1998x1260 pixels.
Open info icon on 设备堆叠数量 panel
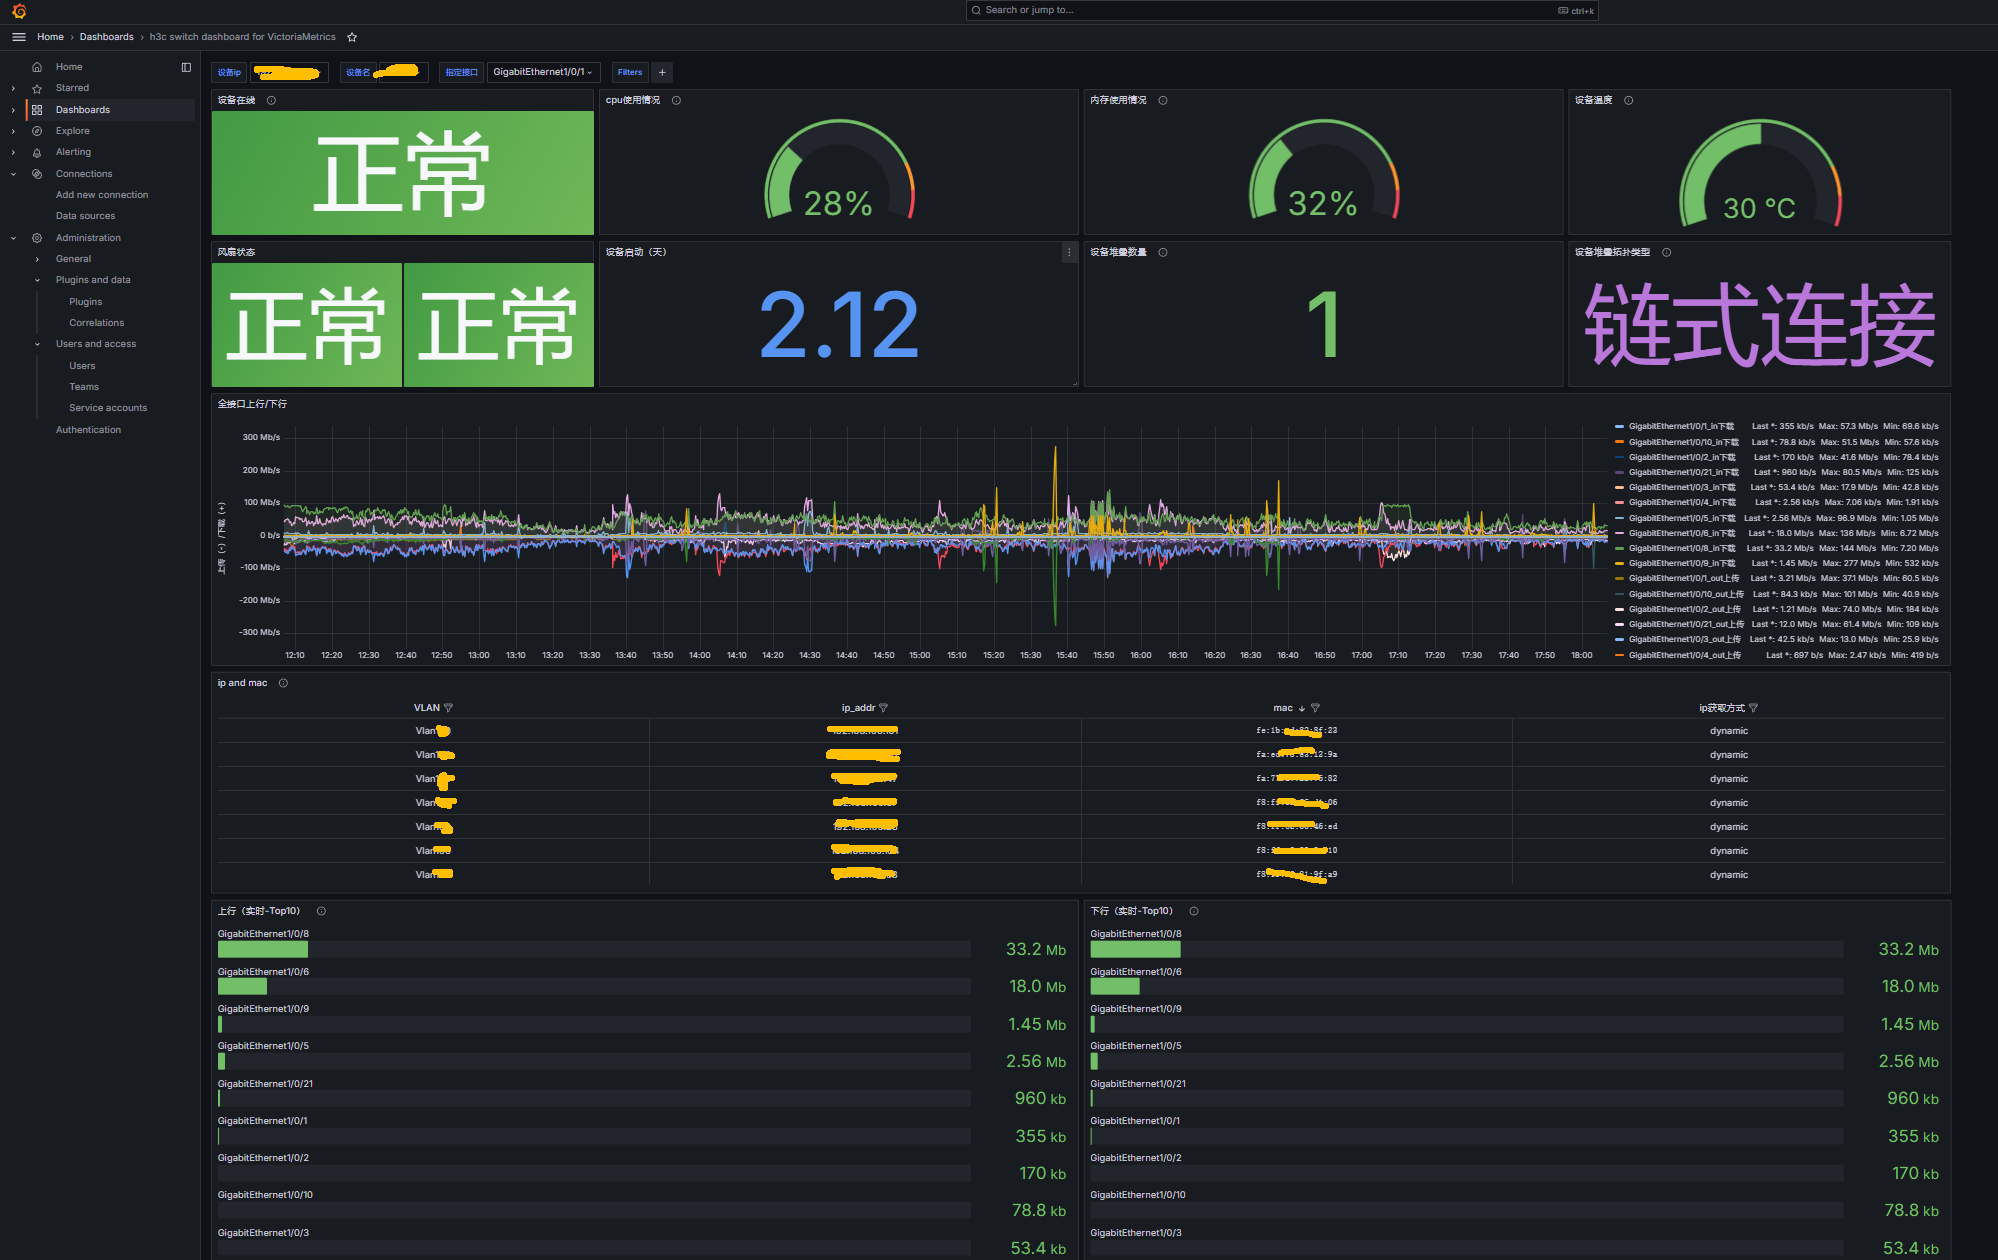(1162, 252)
